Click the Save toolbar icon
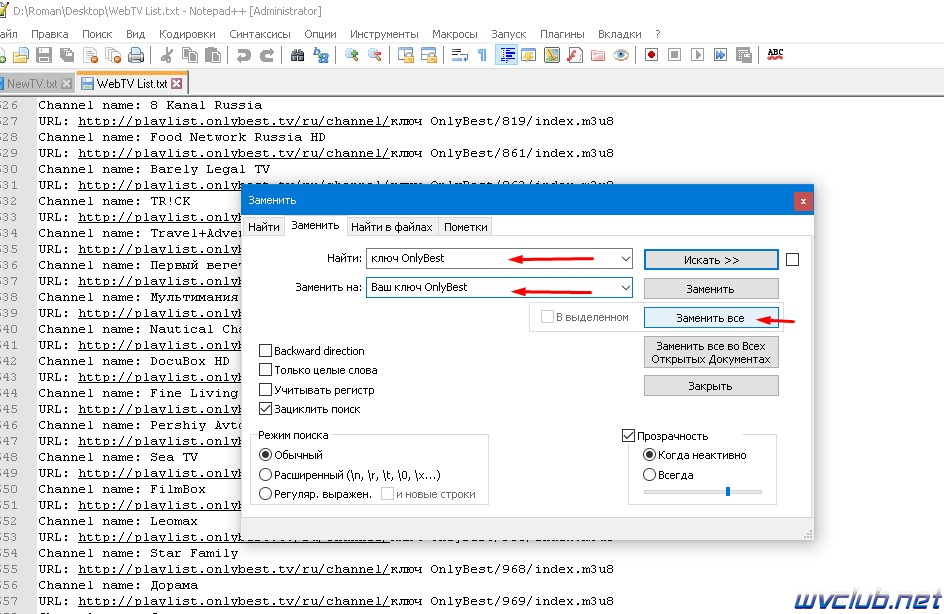This screenshot has width=944, height=614. 44,55
